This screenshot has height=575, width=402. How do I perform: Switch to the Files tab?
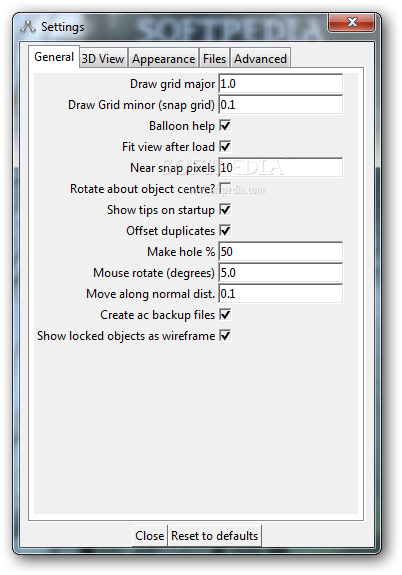pos(215,59)
